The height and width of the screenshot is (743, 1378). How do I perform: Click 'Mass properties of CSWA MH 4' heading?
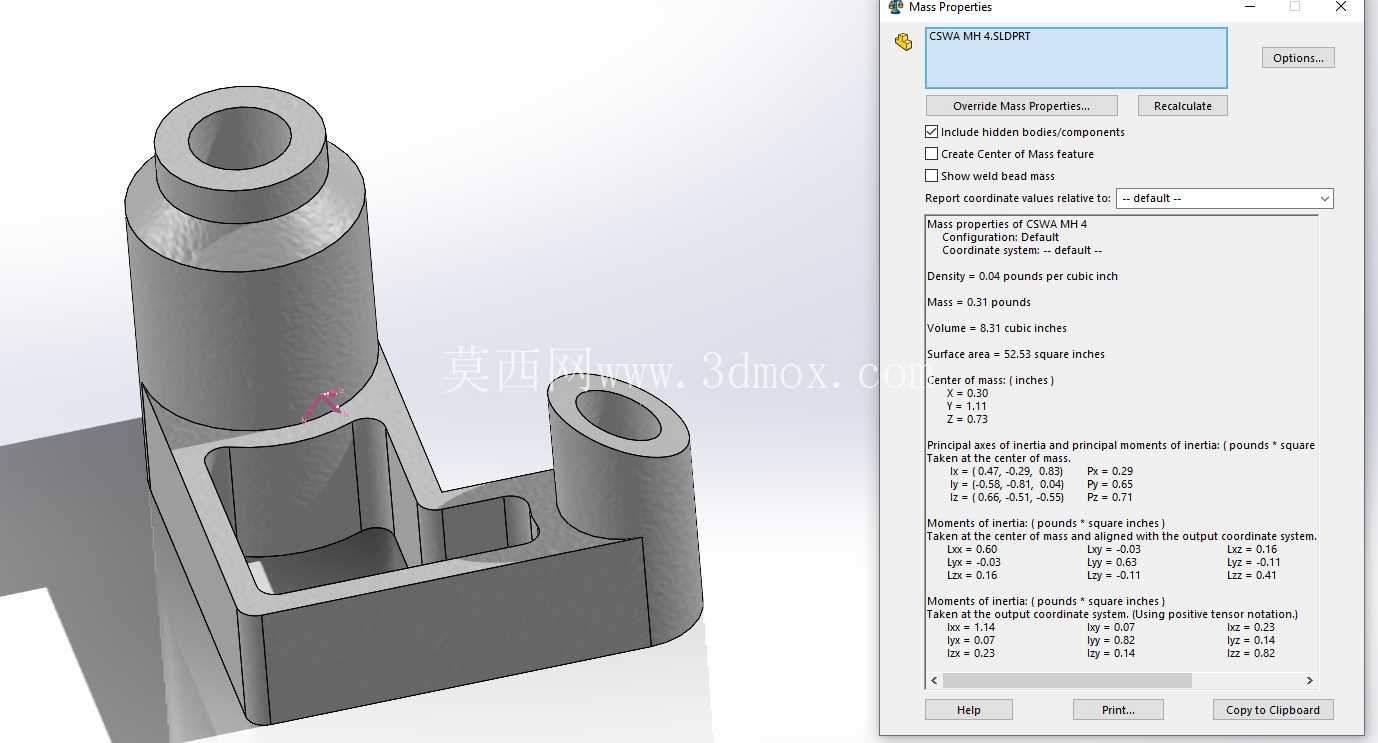point(1007,224)
